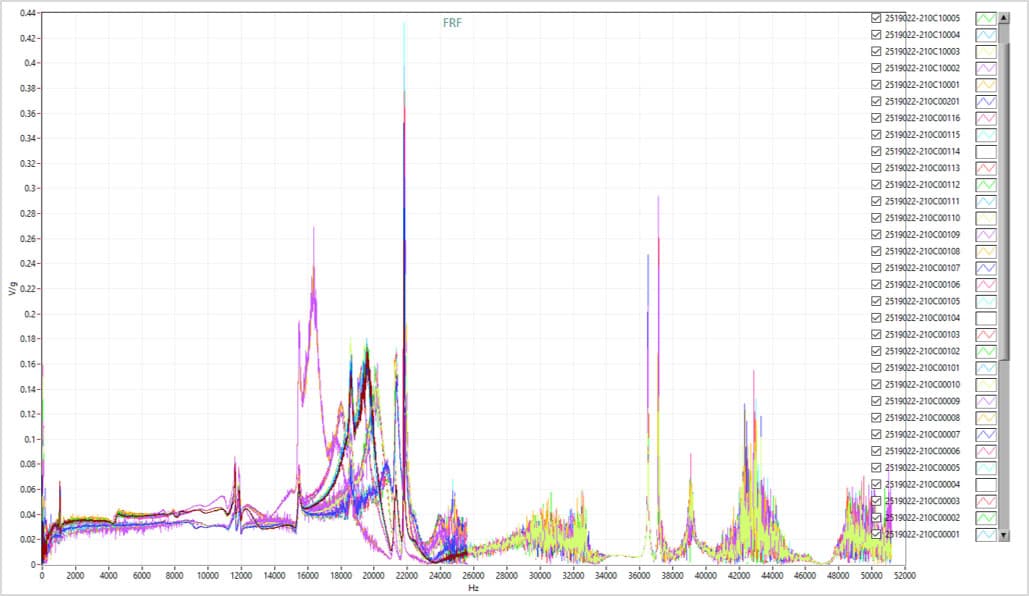Viewport: 1029px width, 596px height.
Task: Open the plot icon for 2519022-210C00103
Action: (989, 334)
